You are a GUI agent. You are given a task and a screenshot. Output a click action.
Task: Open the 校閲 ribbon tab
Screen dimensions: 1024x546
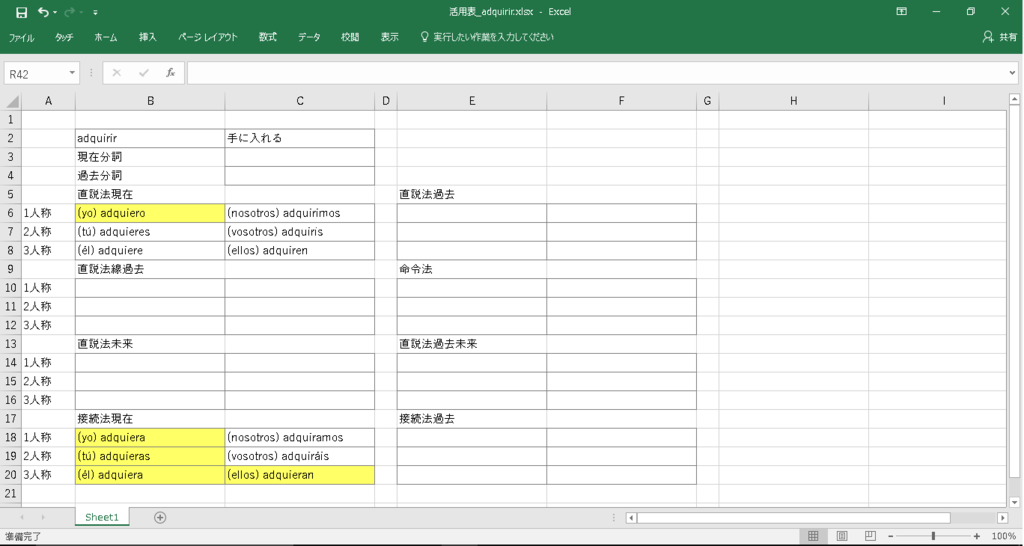pos(350,37)
